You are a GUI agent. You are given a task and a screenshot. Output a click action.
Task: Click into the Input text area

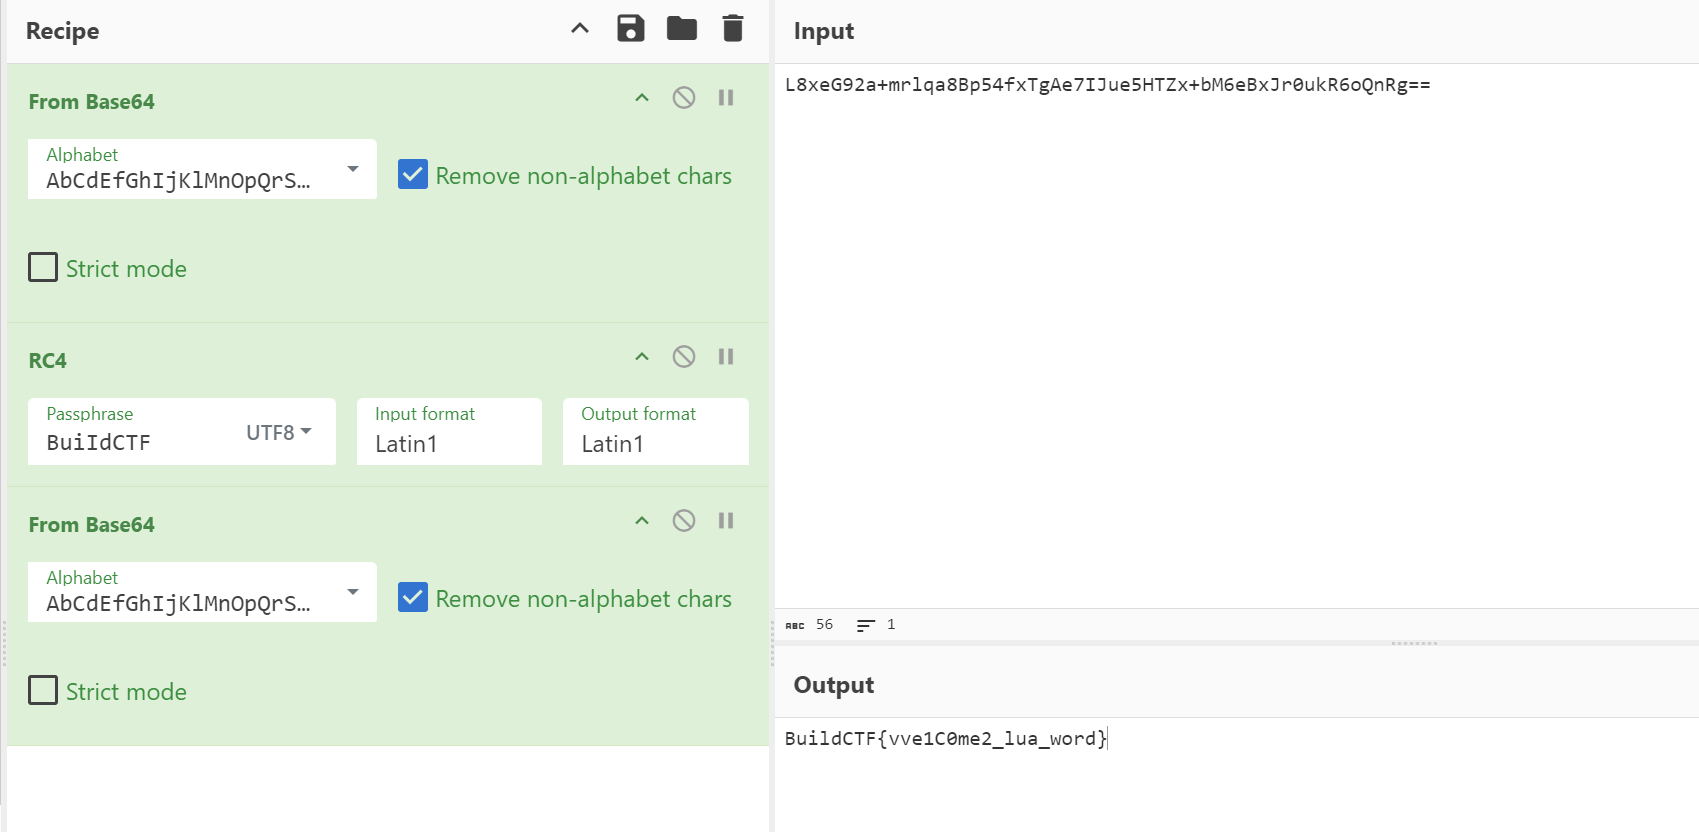[x=1235, y=330]
